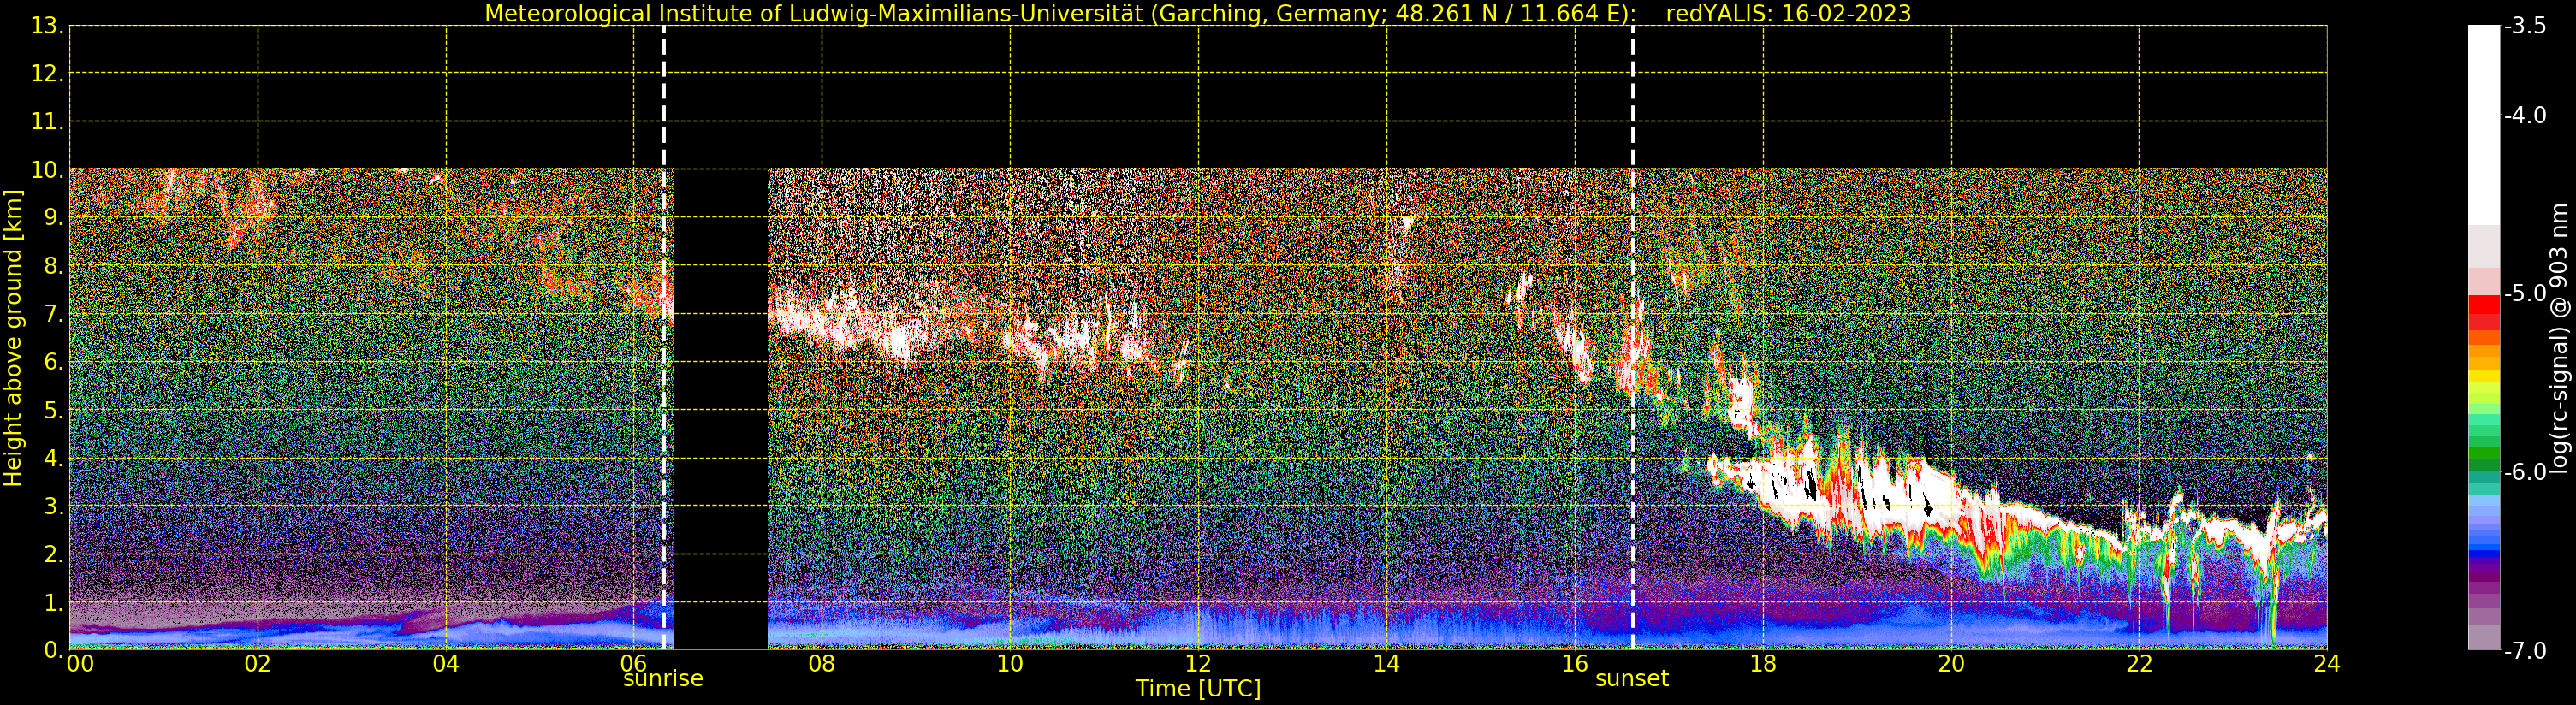Click the colorbar tick label -7.0
The image size is (2576, 705).
coord(2525,650)
